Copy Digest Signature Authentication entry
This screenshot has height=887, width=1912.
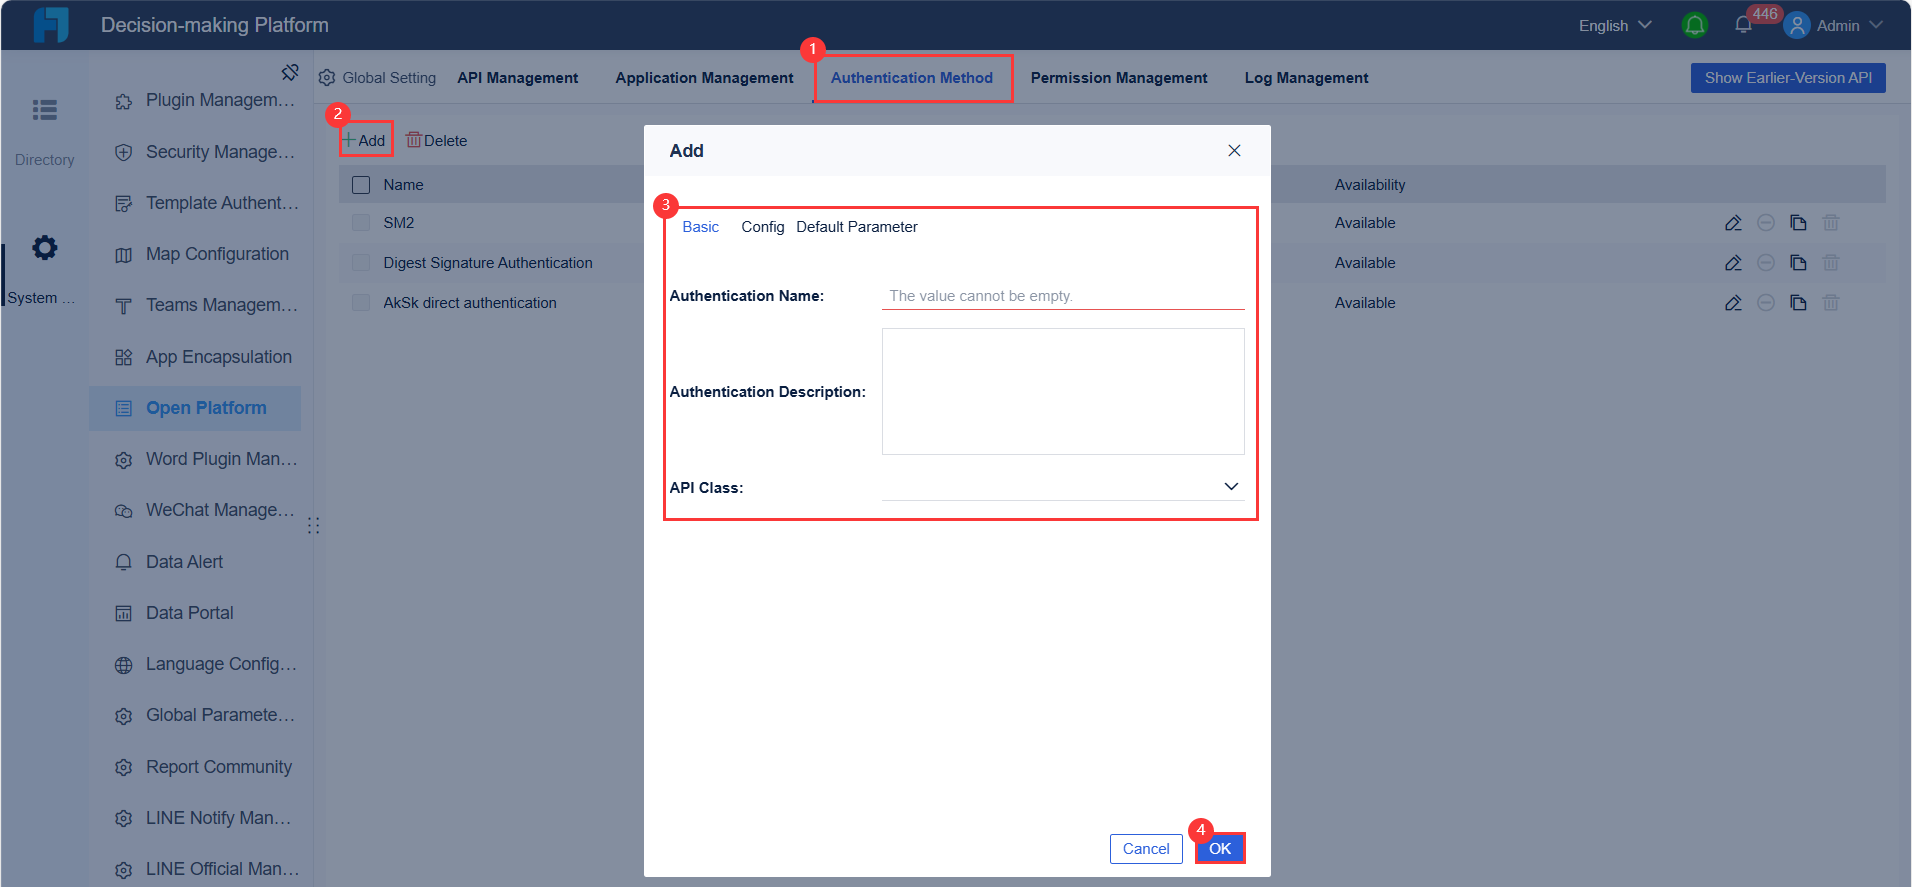click(1798, 263)
